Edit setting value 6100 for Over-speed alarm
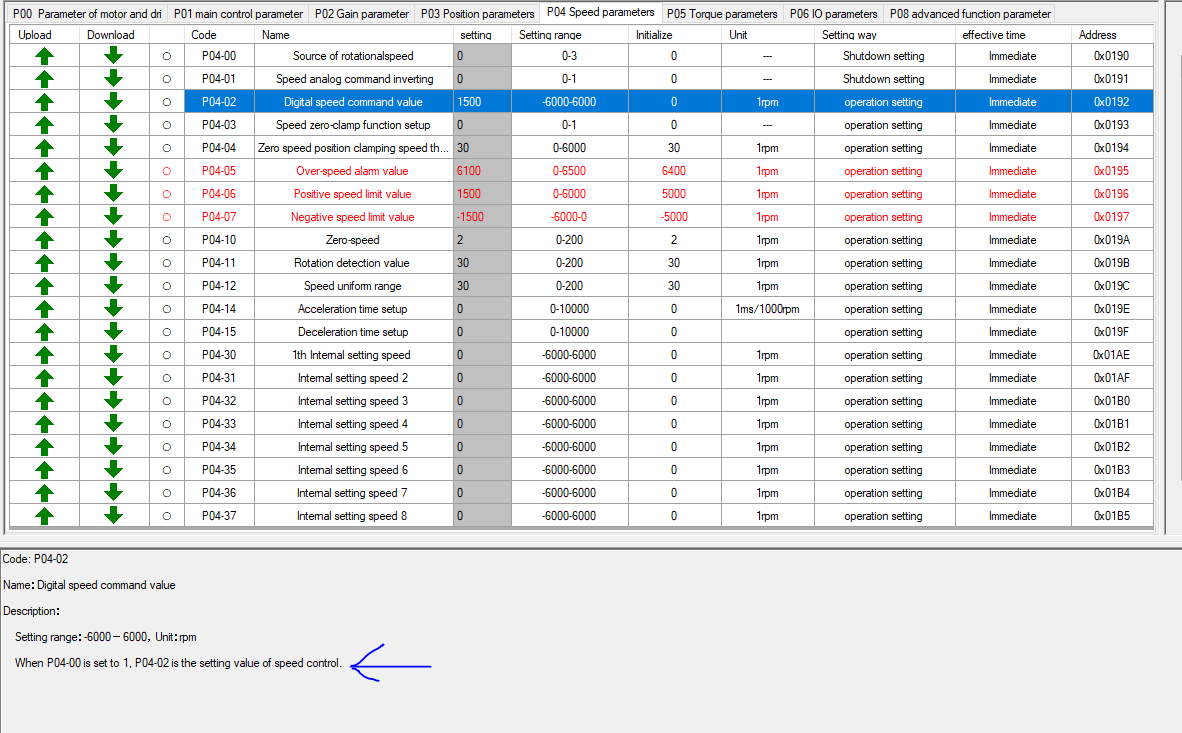1182x733 pixels. pyautogui.click(x=482, y=170)
